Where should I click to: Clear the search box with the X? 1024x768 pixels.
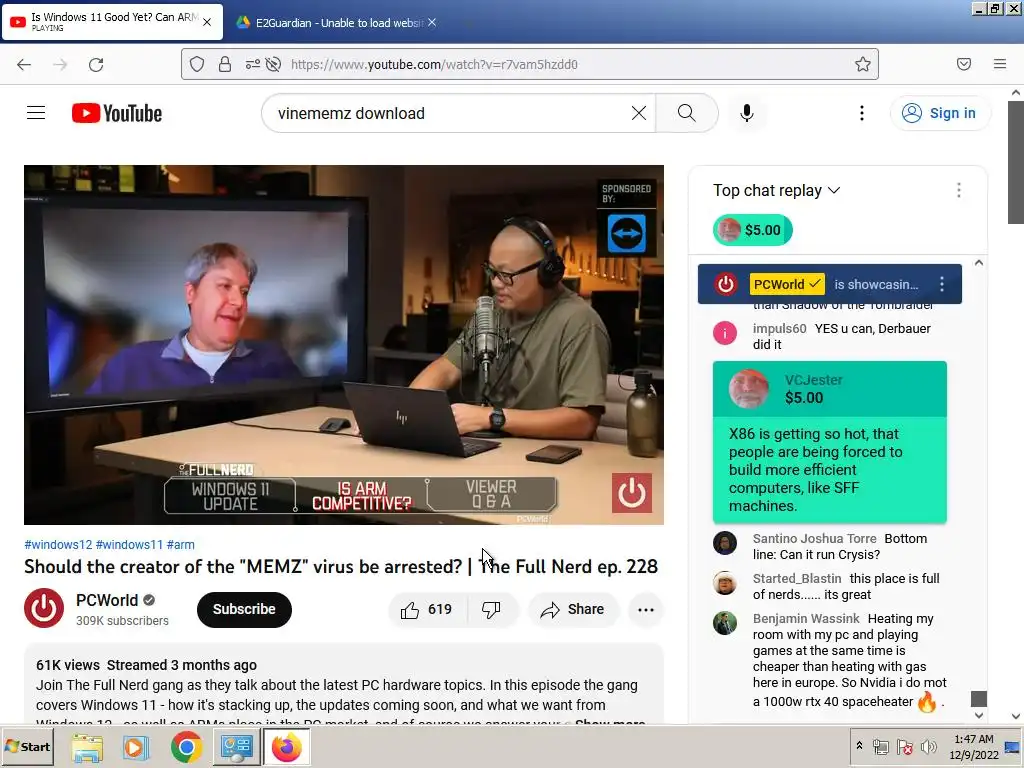[x=639, y=113]
